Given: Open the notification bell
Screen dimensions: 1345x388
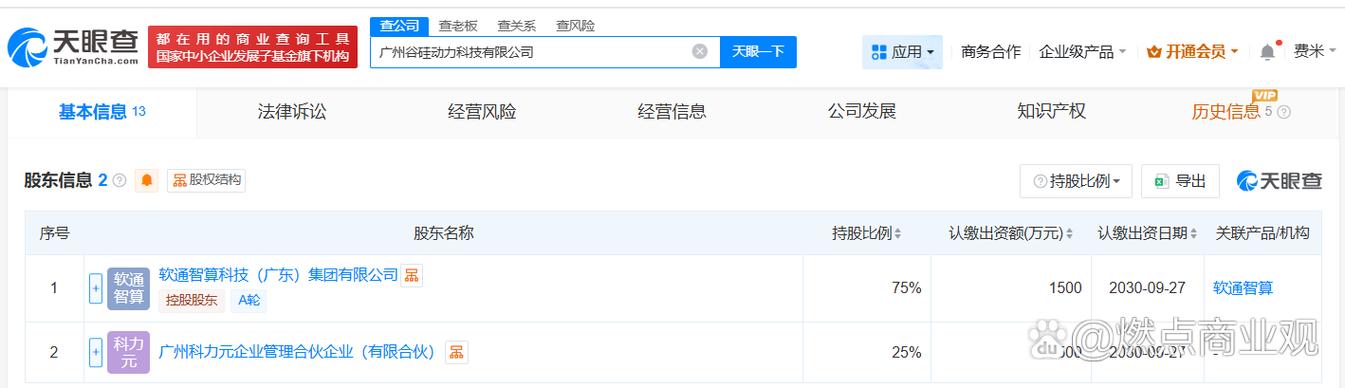Looking at the screenshot, I should click(x=1268, y=51).
